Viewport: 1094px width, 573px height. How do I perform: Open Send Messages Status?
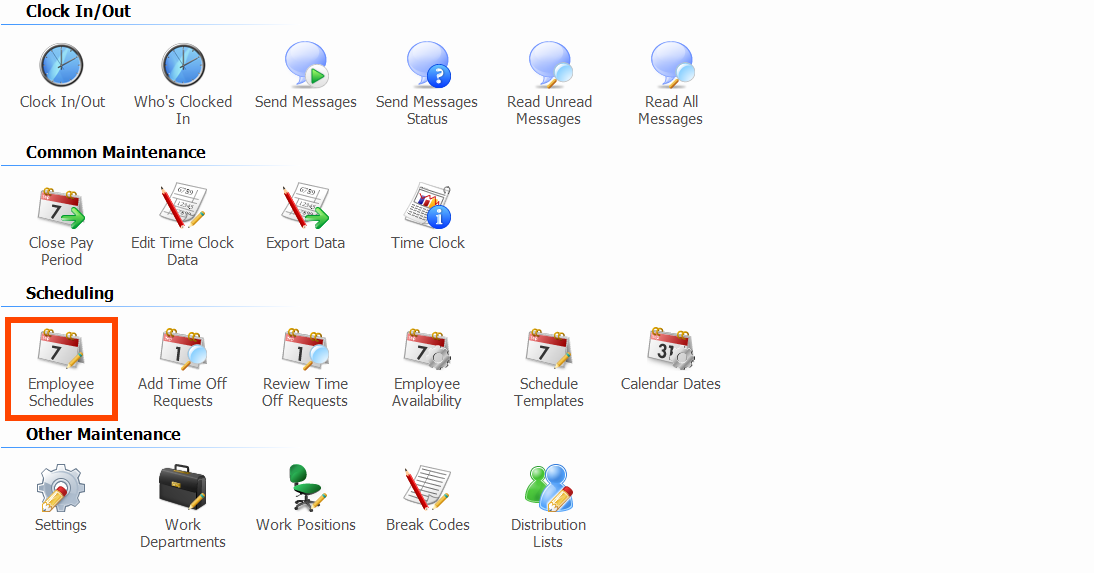pyautogui.click(x=427, y=66)
